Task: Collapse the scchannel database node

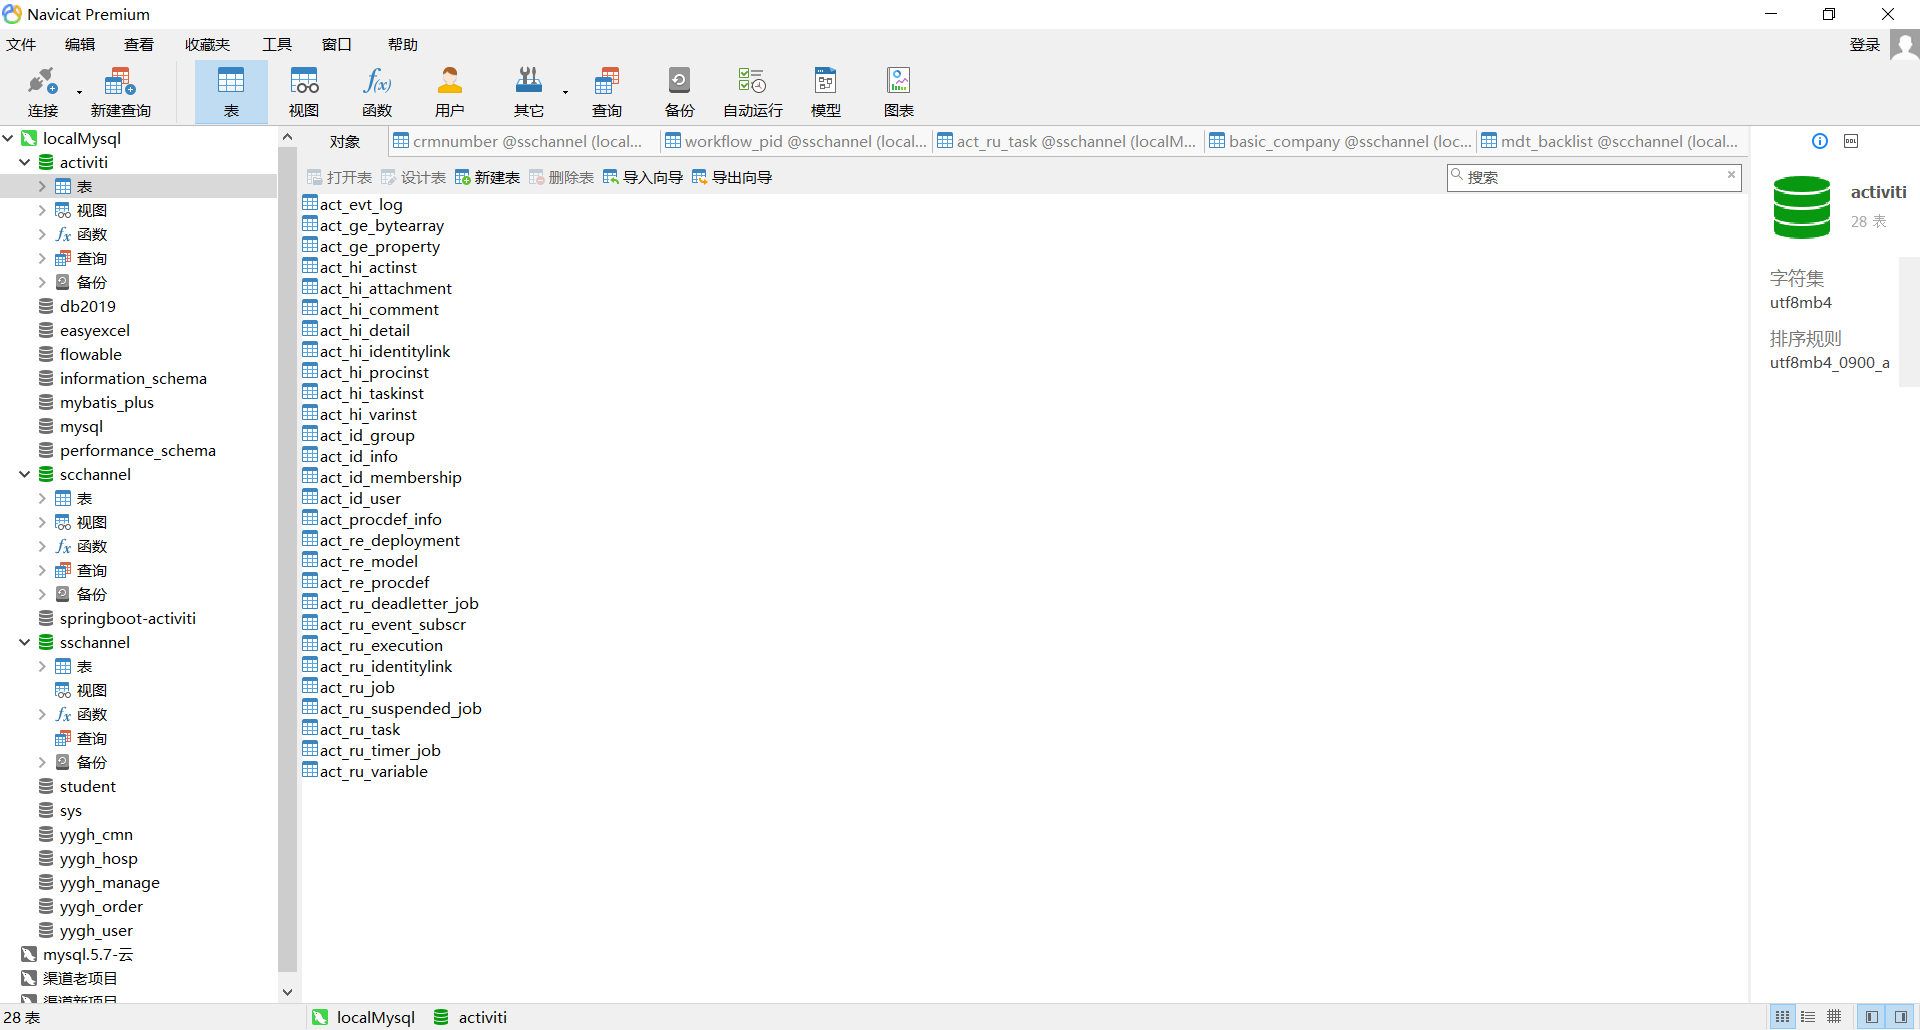Action: 25,474
